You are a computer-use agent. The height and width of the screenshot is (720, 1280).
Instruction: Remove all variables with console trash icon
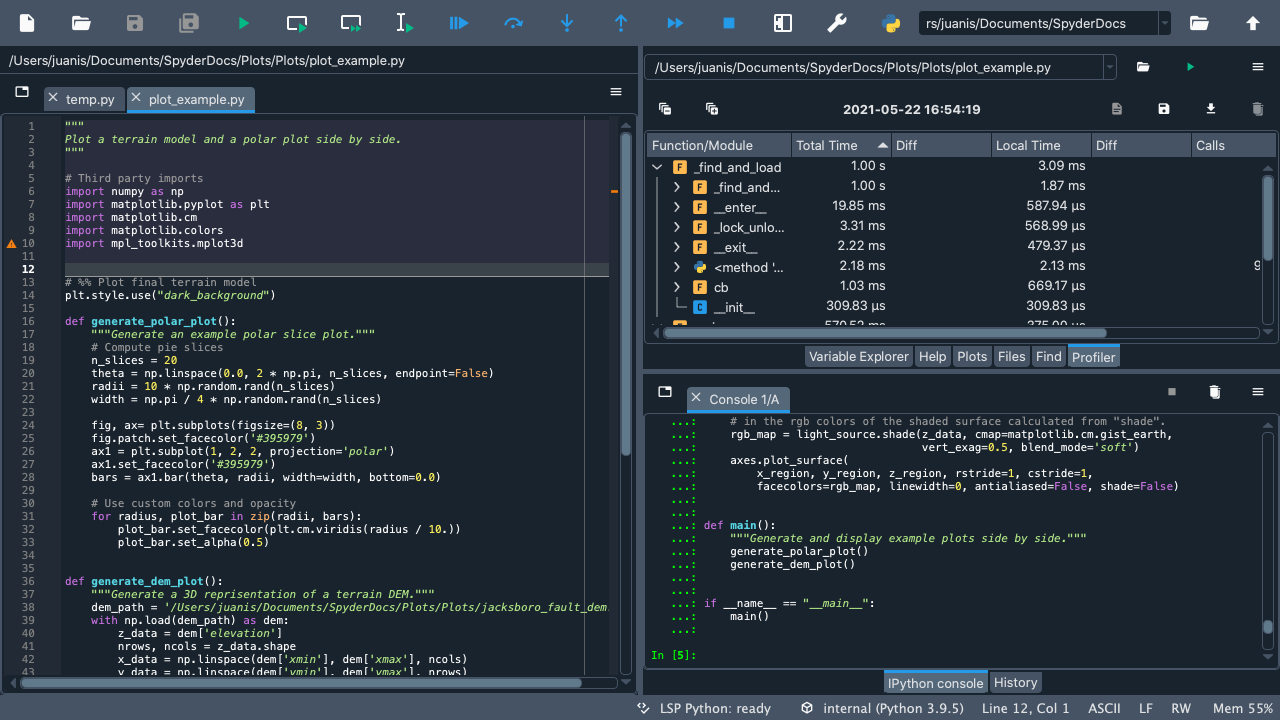point(1215,392)
